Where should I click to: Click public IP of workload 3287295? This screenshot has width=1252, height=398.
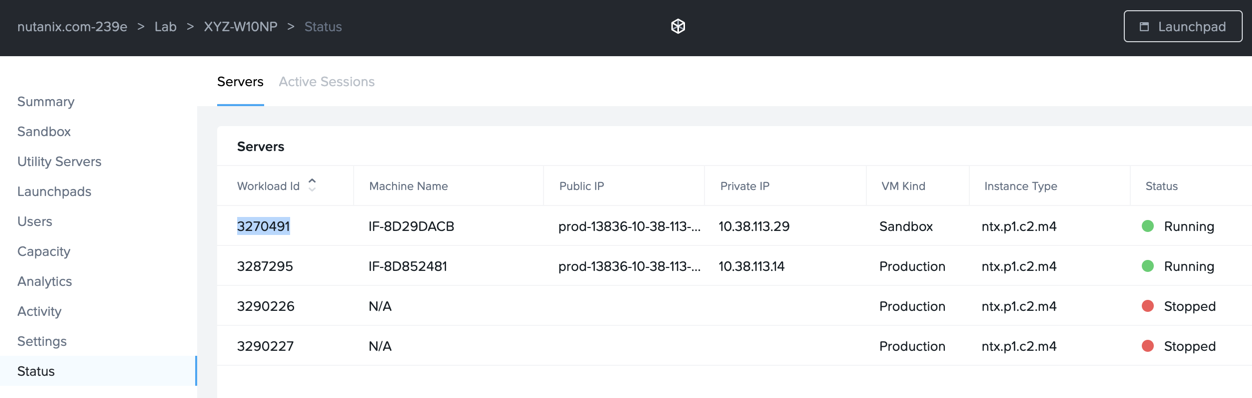tap(629, 266)
